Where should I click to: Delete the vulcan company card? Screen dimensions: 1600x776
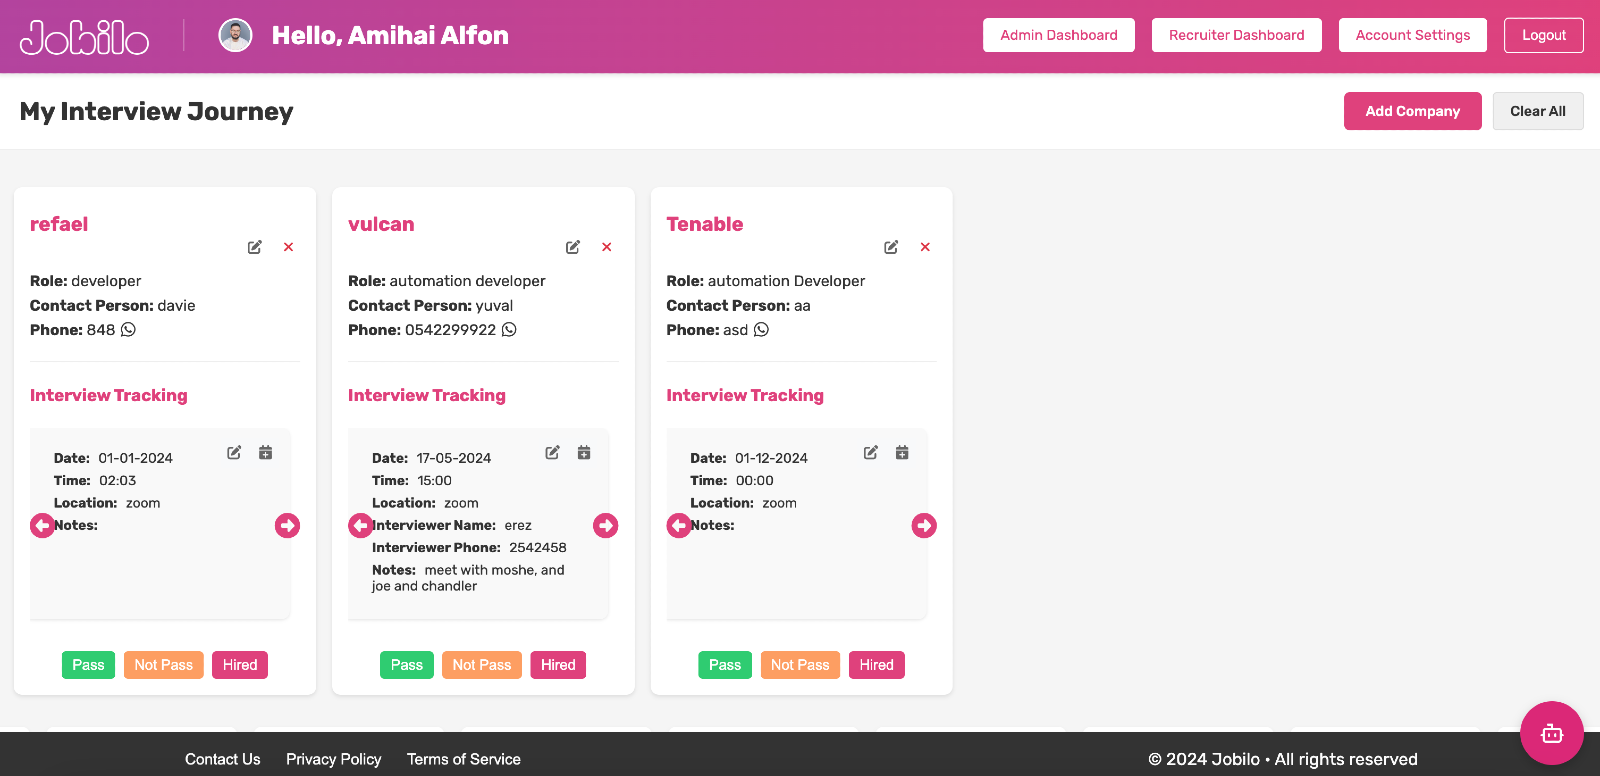pos(606,247)
